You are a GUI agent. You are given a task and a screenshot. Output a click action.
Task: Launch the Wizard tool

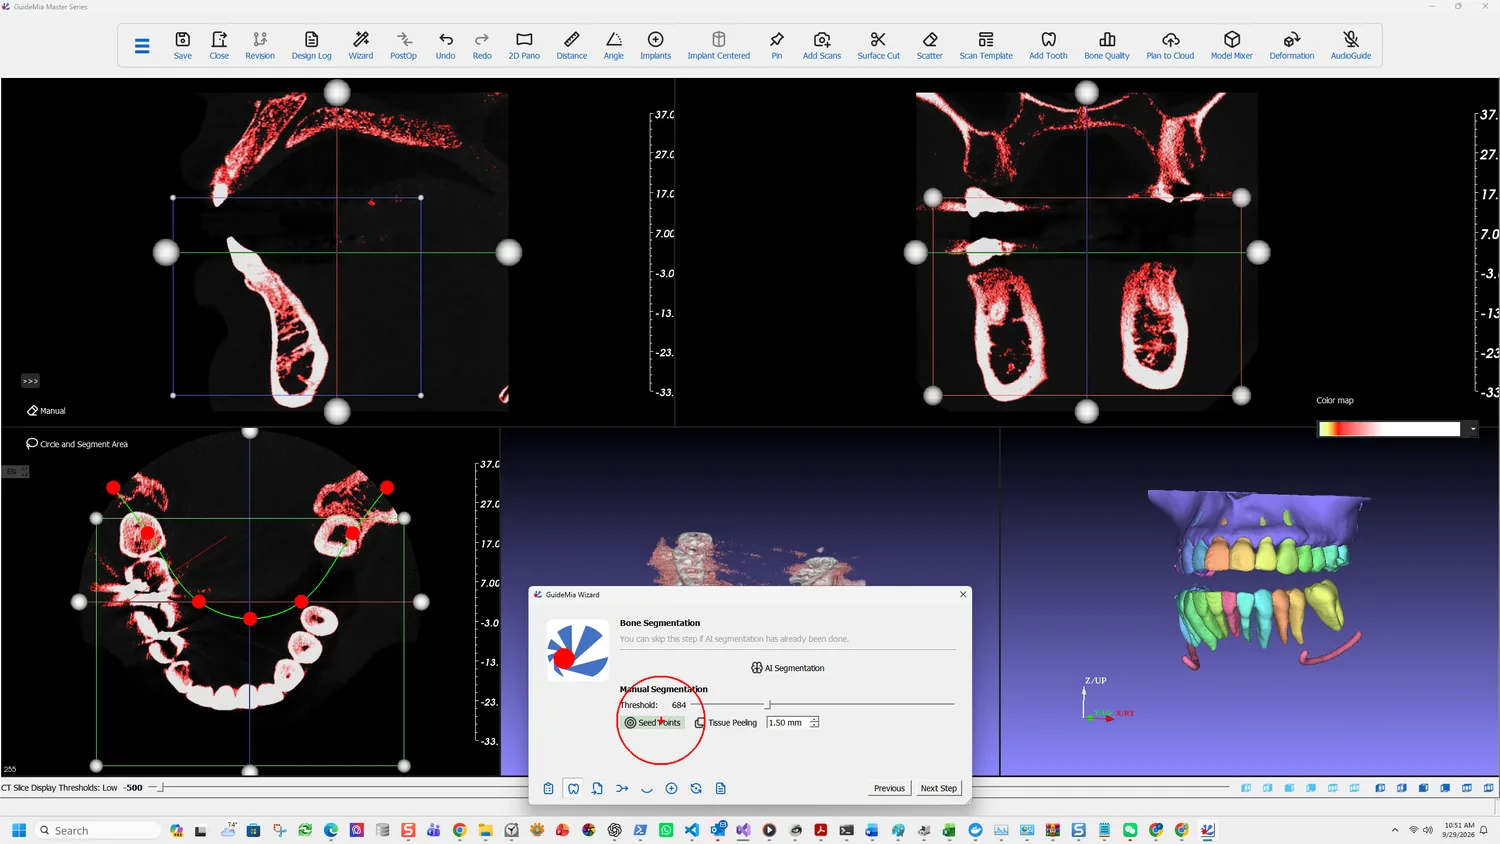(361, 45)
